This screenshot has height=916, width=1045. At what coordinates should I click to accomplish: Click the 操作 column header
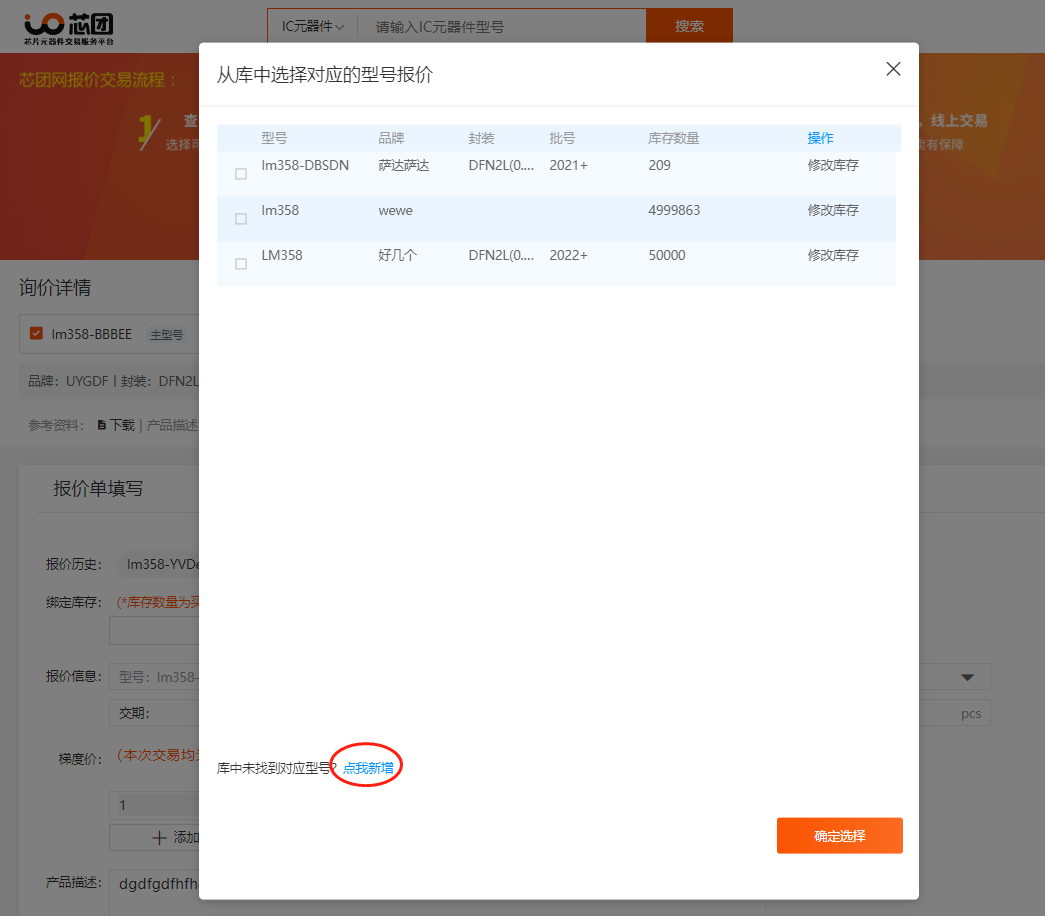click(x=820, y=138)
